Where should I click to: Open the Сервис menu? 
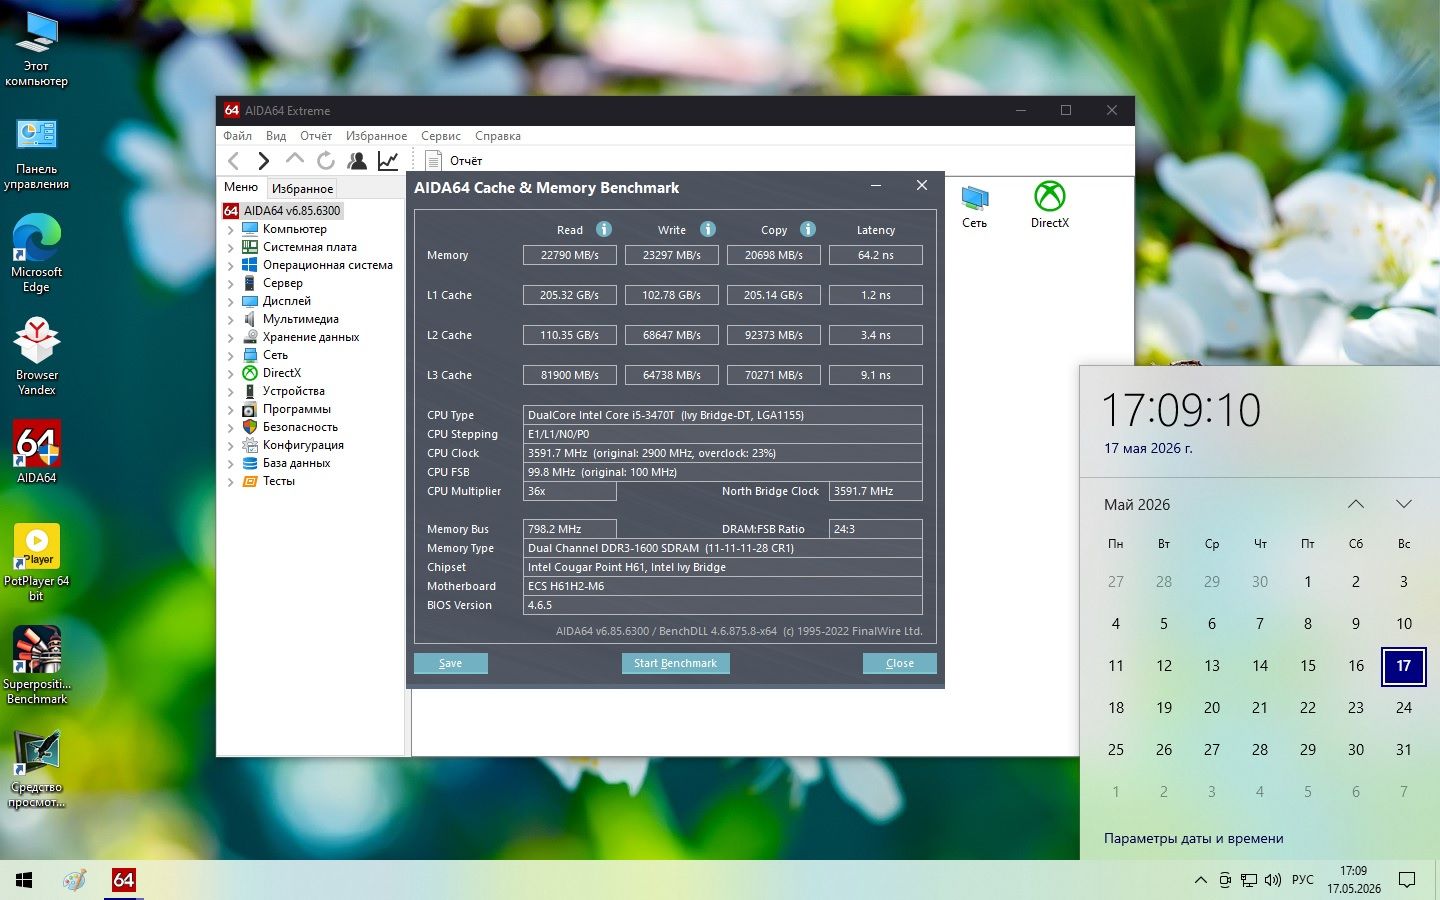pyautogui.click(x=441, y=136)
